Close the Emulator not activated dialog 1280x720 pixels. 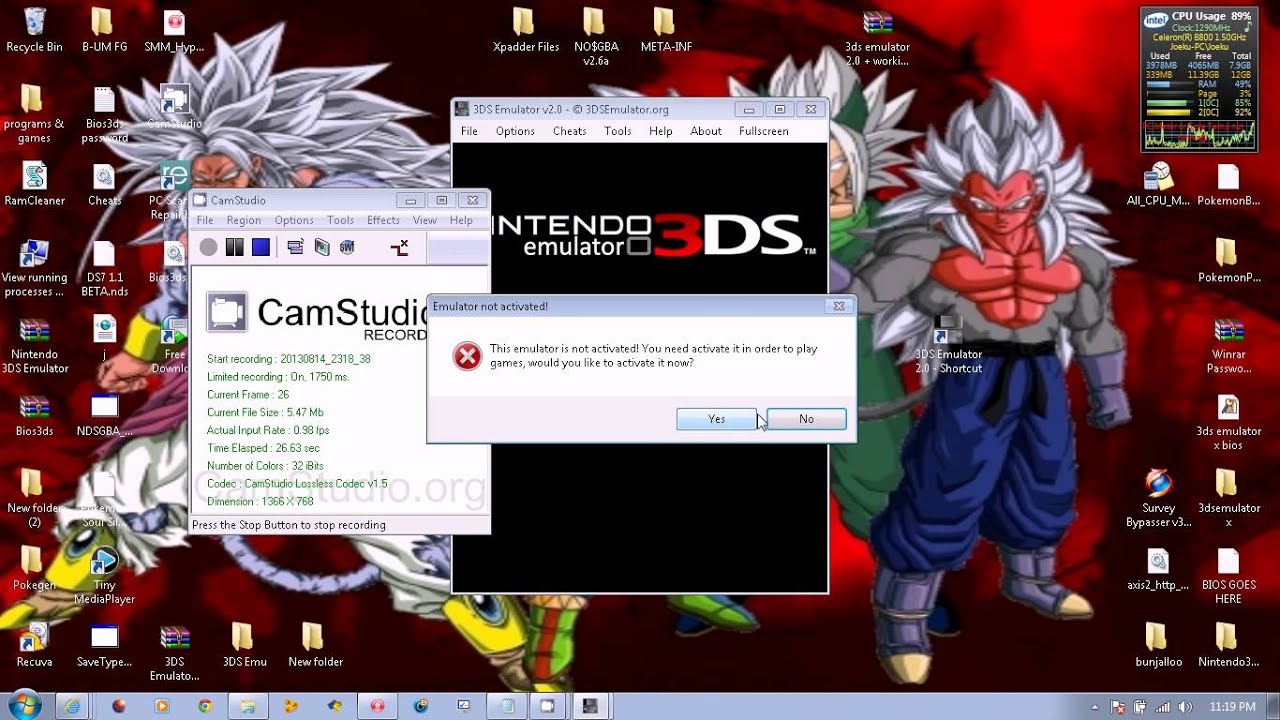839,306
